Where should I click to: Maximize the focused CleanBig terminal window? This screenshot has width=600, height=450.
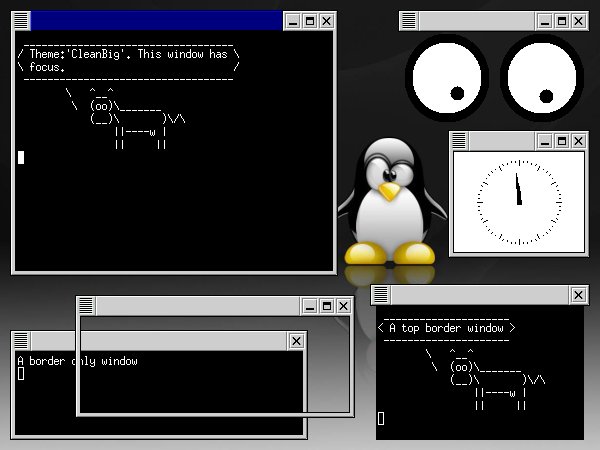point(310,21)
